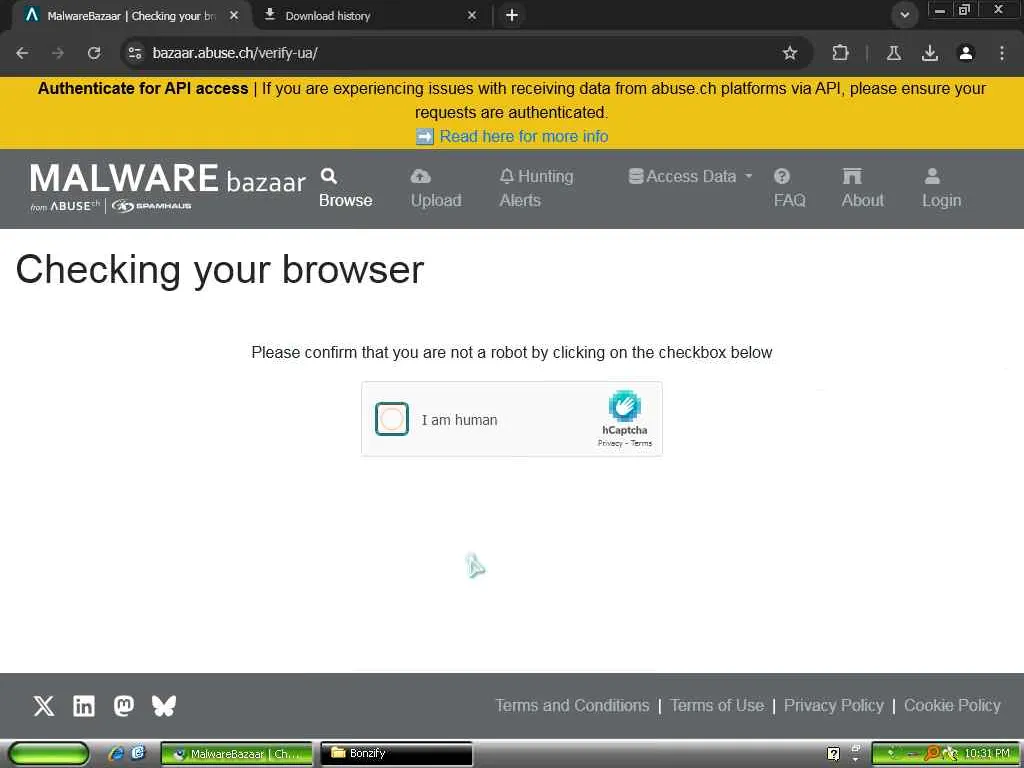This screenshot has height=768, width=1024.
Task: Open a new browser tab
Action: 512,16
